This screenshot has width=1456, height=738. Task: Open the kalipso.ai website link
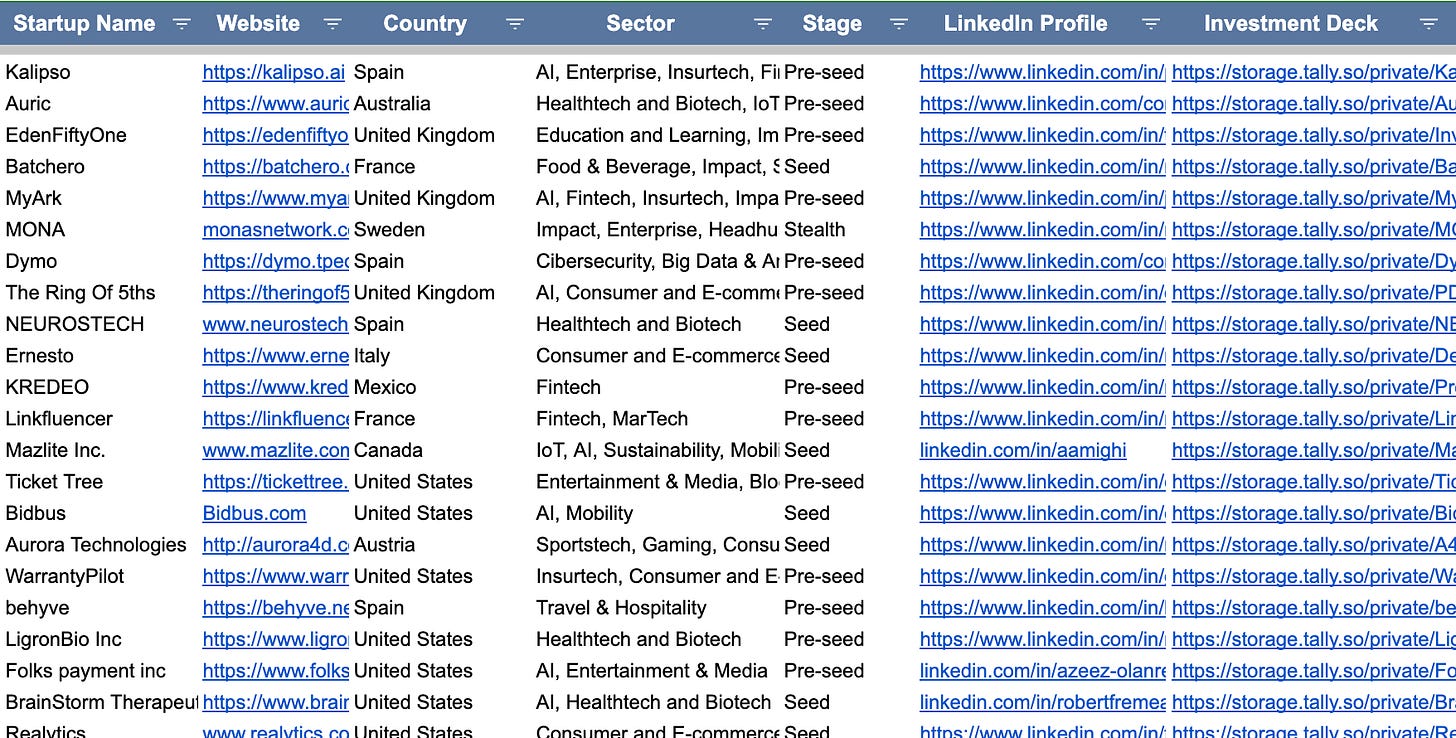pyautogui.click(x=274, y=72)
